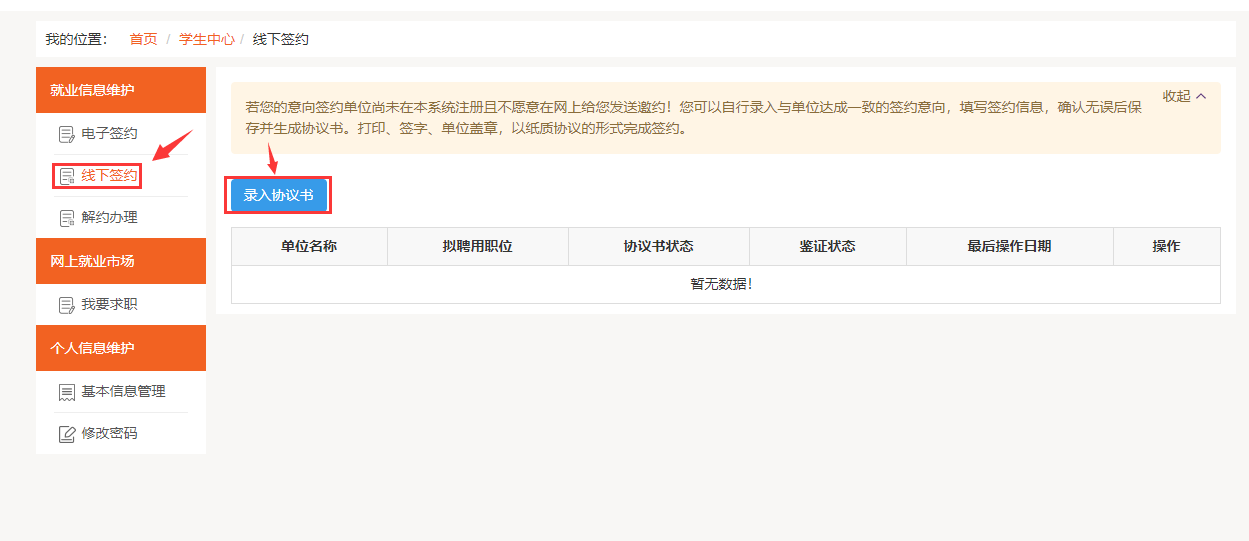1249x541 pixels.
Task: Click 线下签约 at the breadcrumb end
Action: [280, 39]
